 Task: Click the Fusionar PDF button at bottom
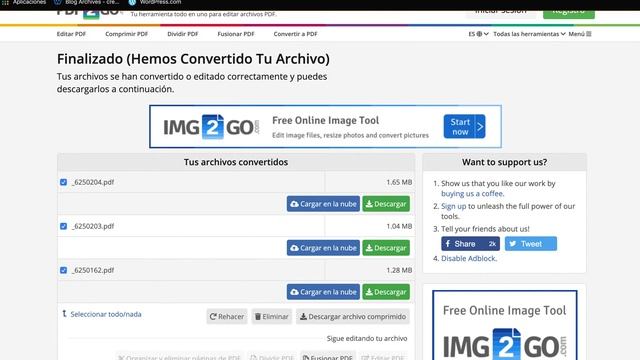tap(328, 356)
